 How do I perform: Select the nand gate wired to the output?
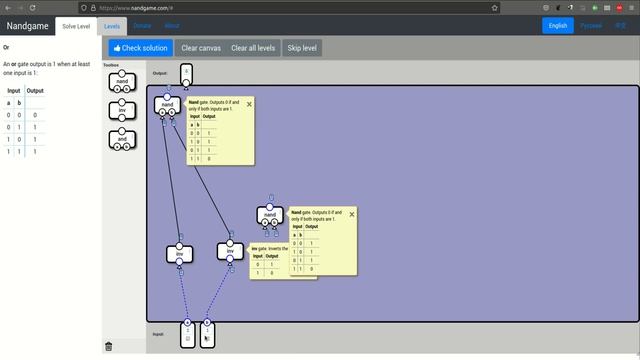[167, 105]
